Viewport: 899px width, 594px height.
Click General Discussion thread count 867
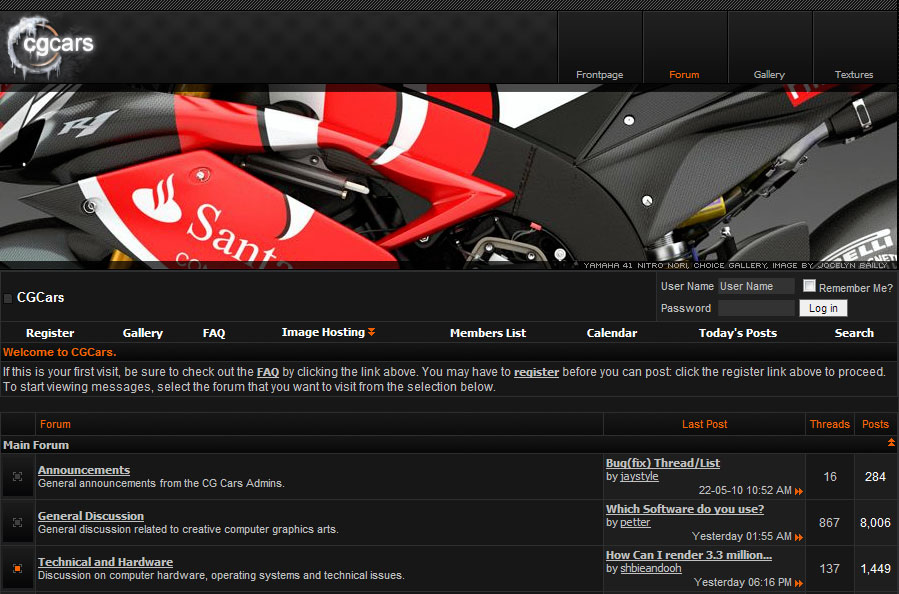pyautogui.click(x=830, y=522)
